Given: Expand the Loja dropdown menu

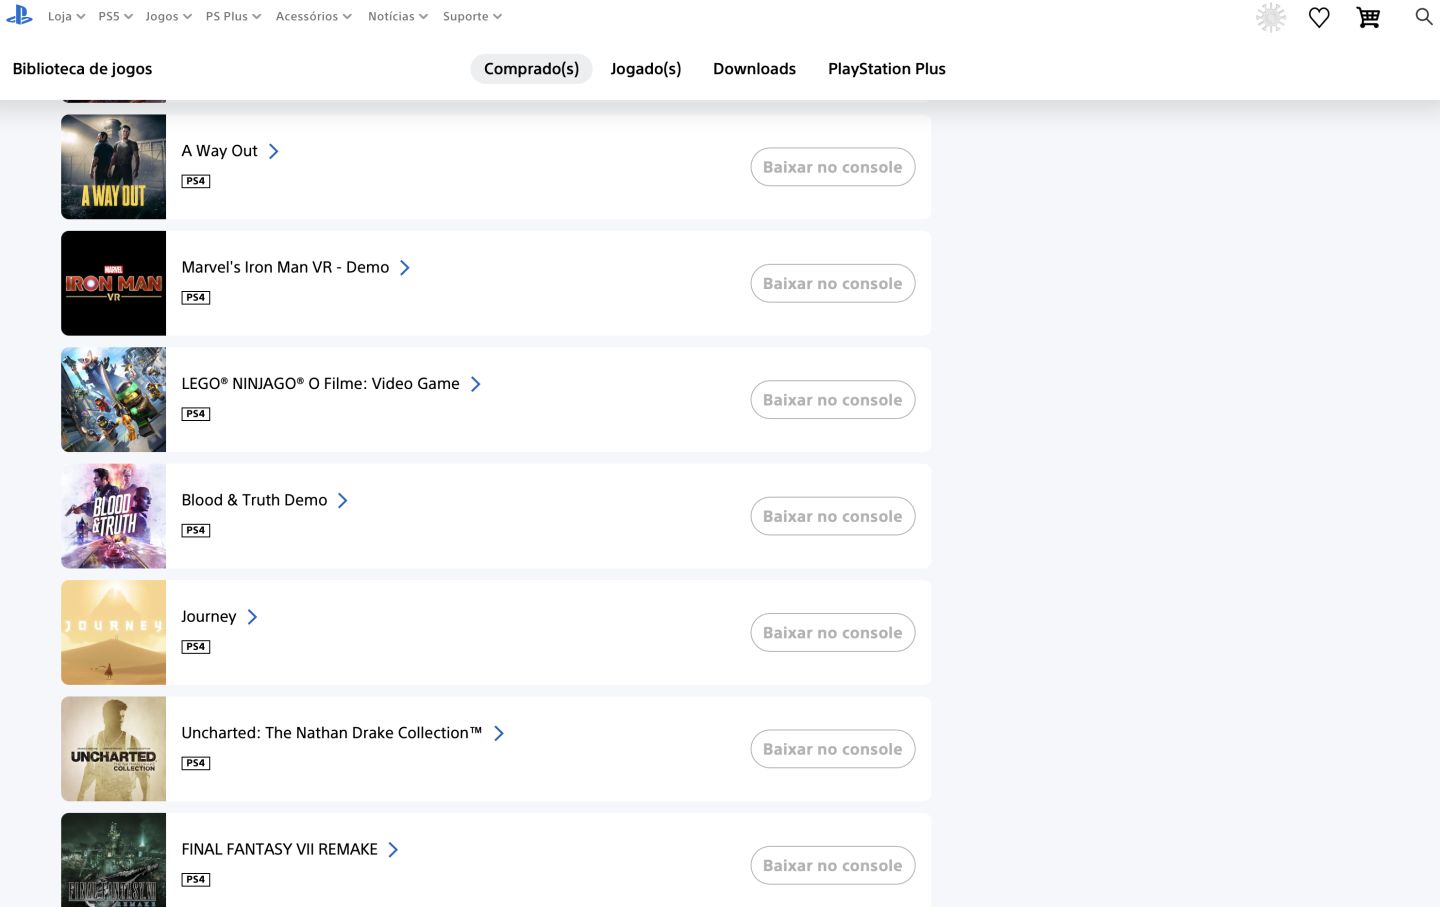Looking at the screenshot, I should point(66,16).
